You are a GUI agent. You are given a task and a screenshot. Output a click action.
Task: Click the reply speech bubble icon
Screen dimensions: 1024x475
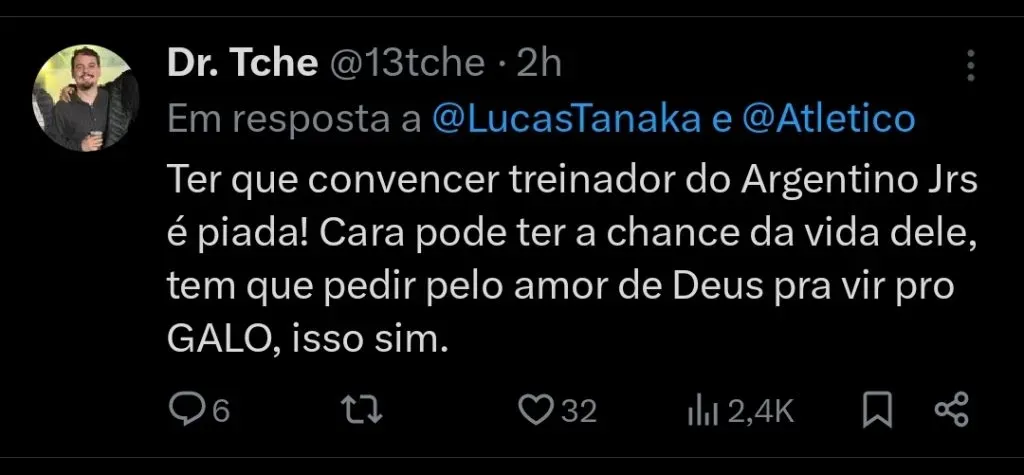coord(183,410)
